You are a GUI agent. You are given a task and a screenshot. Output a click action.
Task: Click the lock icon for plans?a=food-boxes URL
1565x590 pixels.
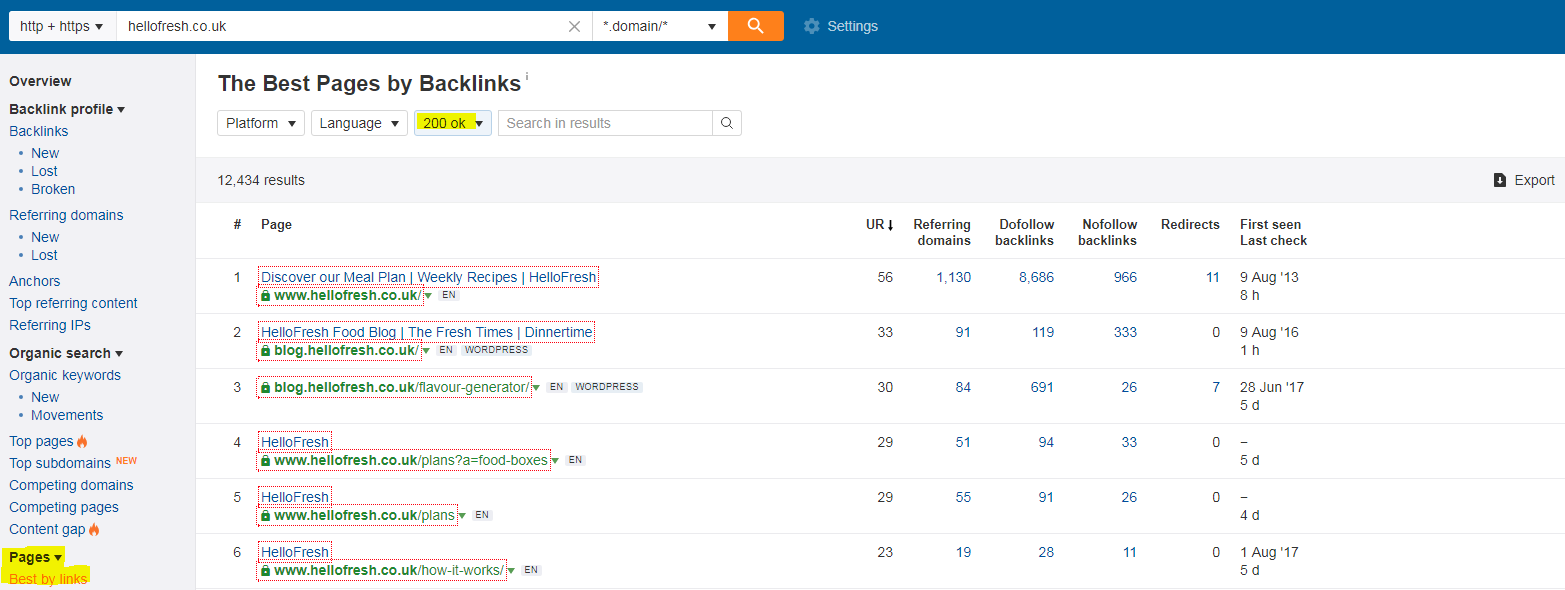click(x=266, y=461)
